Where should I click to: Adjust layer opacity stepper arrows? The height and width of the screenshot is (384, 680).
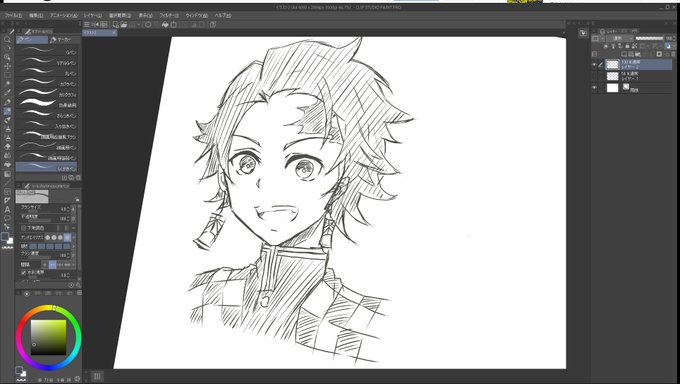tap(674, 38)
